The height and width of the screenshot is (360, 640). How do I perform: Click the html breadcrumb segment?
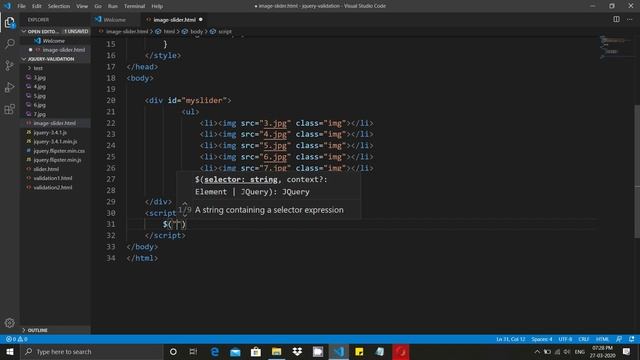pyautogui.click(x=169, y=31)
